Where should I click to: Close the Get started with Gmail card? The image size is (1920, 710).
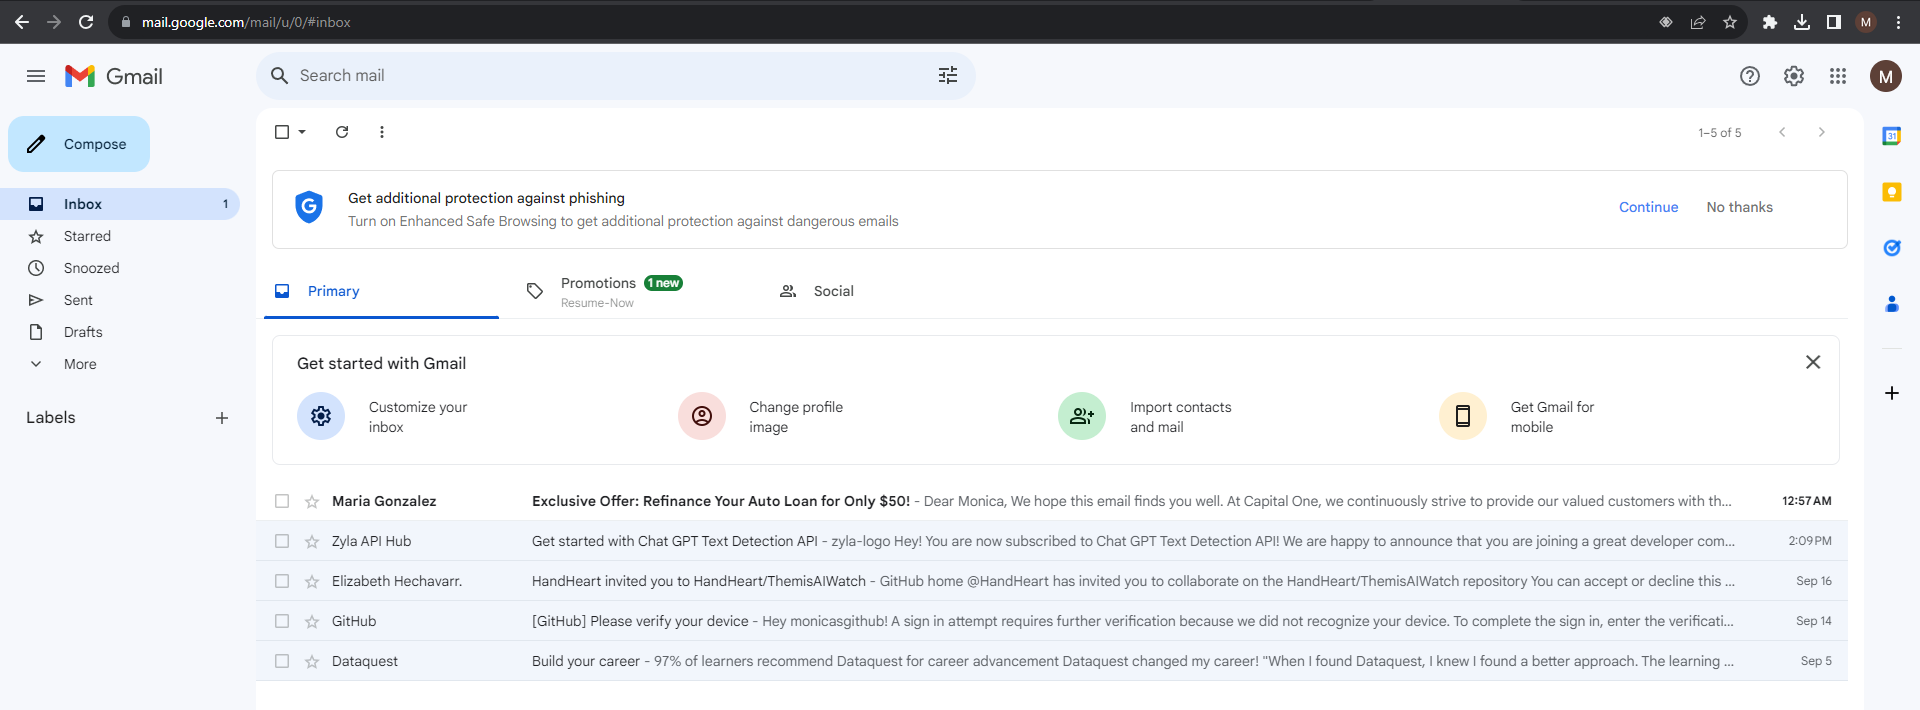(1813, 362)
